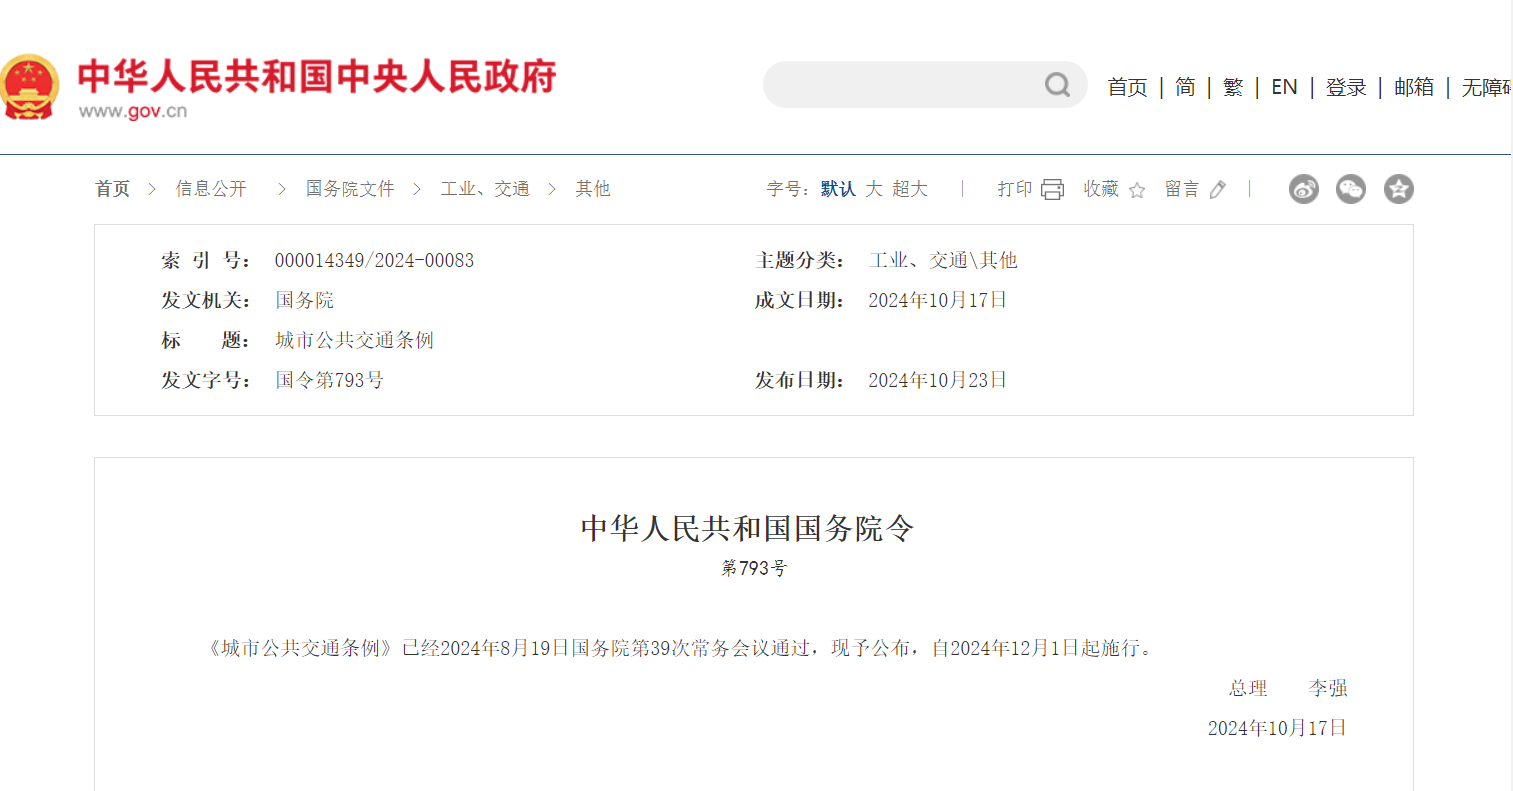1513x791 pixels.
Task: Click the favorite star outline icon
Action: pos(1137,190)
